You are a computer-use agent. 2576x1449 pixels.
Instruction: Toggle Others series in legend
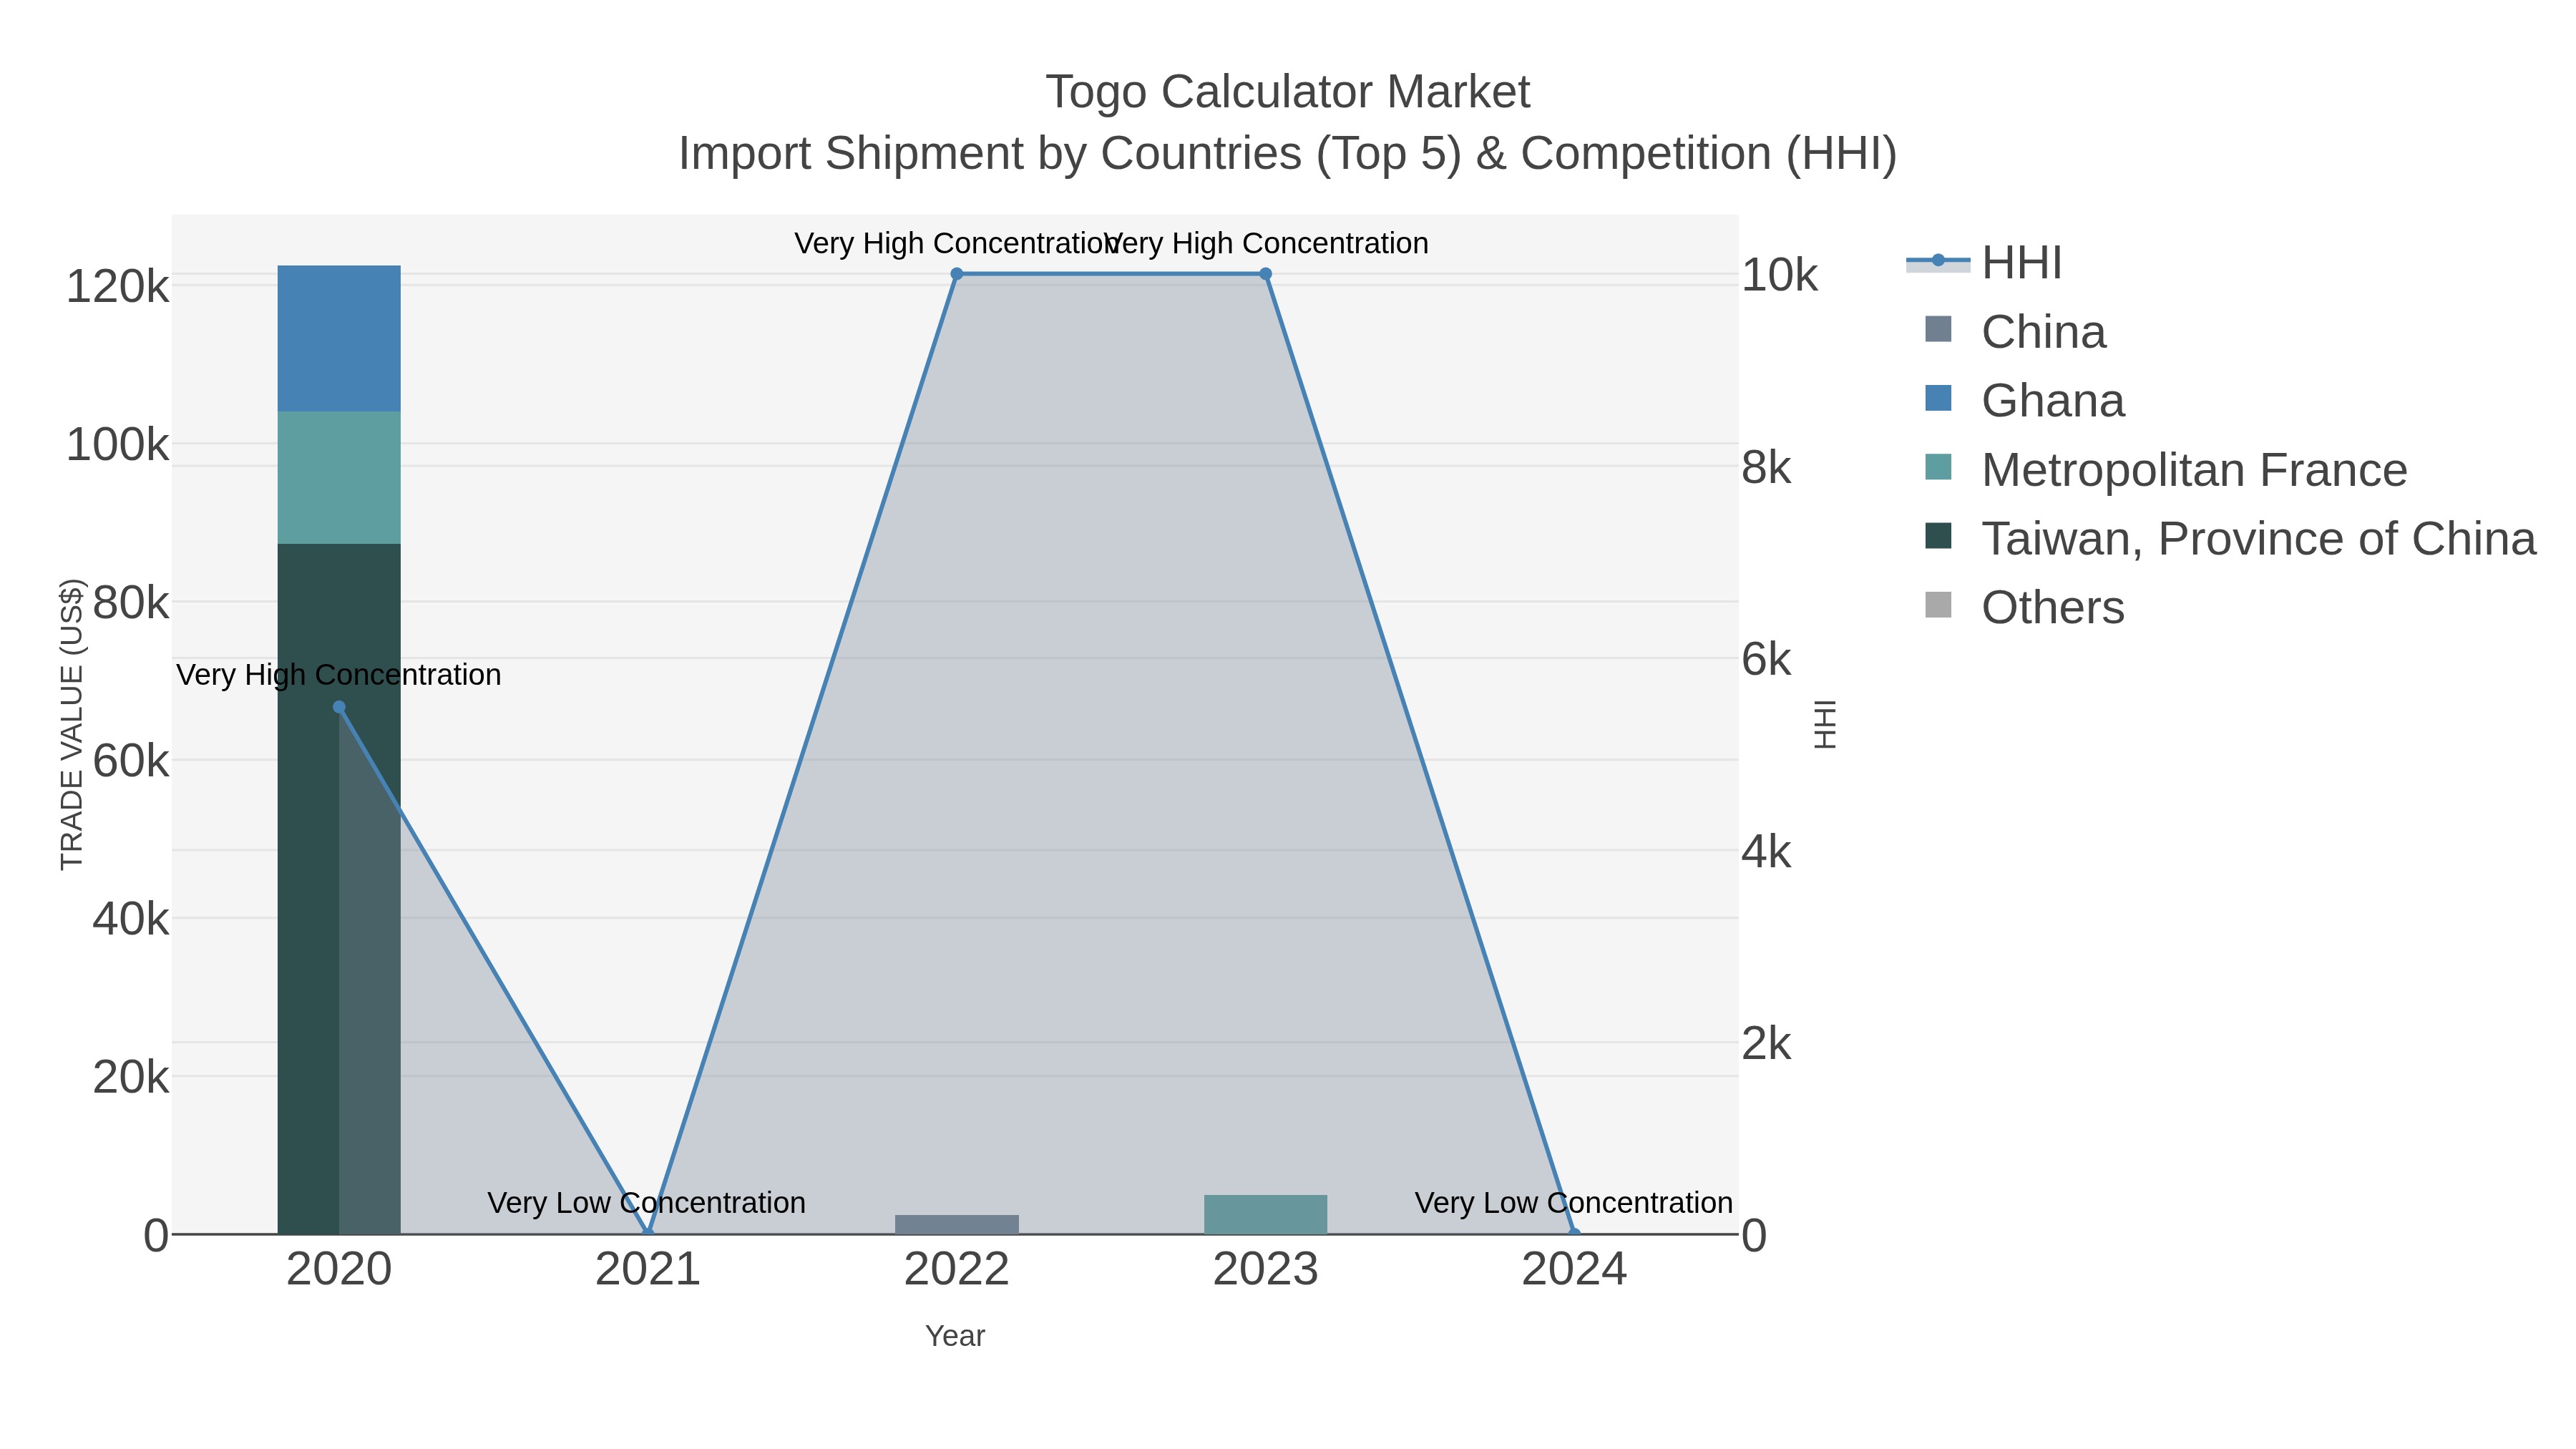click(x=2024, y=608)
